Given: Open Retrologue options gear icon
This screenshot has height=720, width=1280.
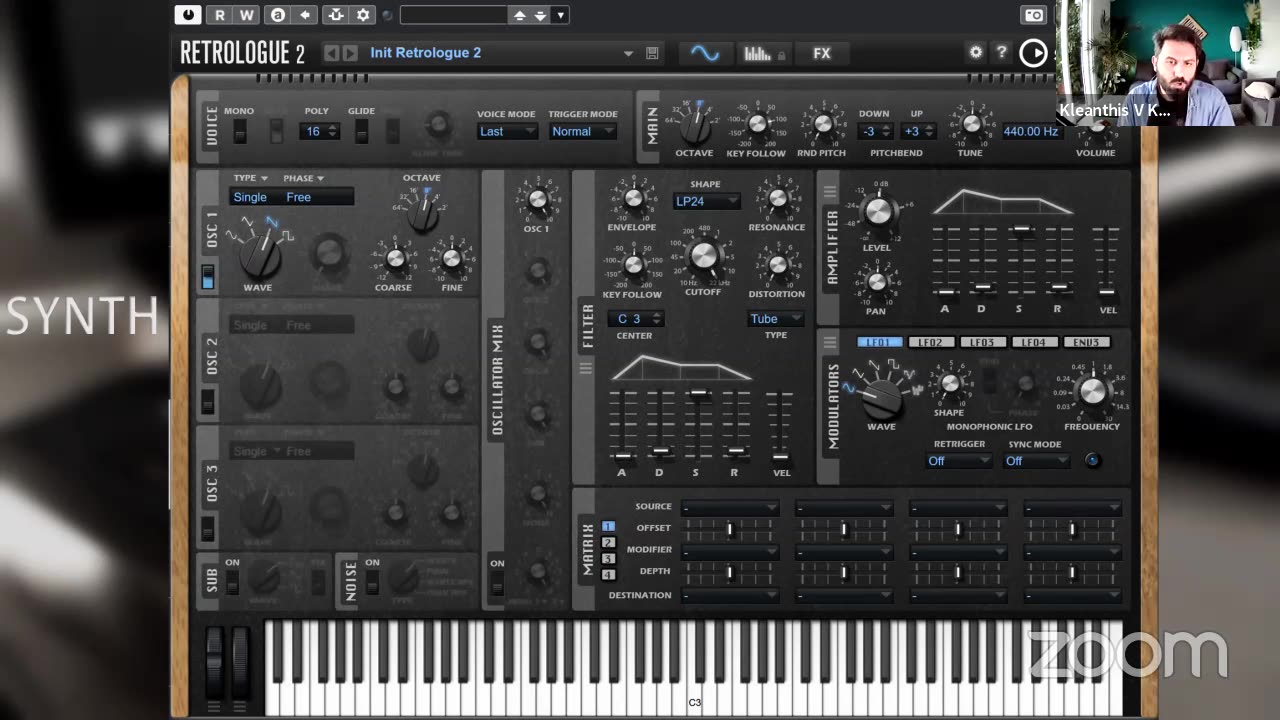Looking at the screenshot, I should [976, 52].
